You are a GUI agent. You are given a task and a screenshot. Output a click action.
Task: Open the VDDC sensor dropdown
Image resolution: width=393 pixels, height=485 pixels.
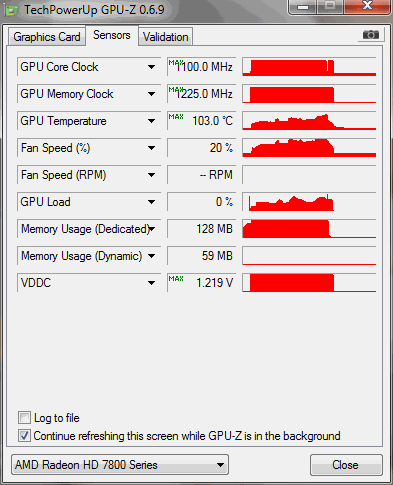(x=151, y=283)
